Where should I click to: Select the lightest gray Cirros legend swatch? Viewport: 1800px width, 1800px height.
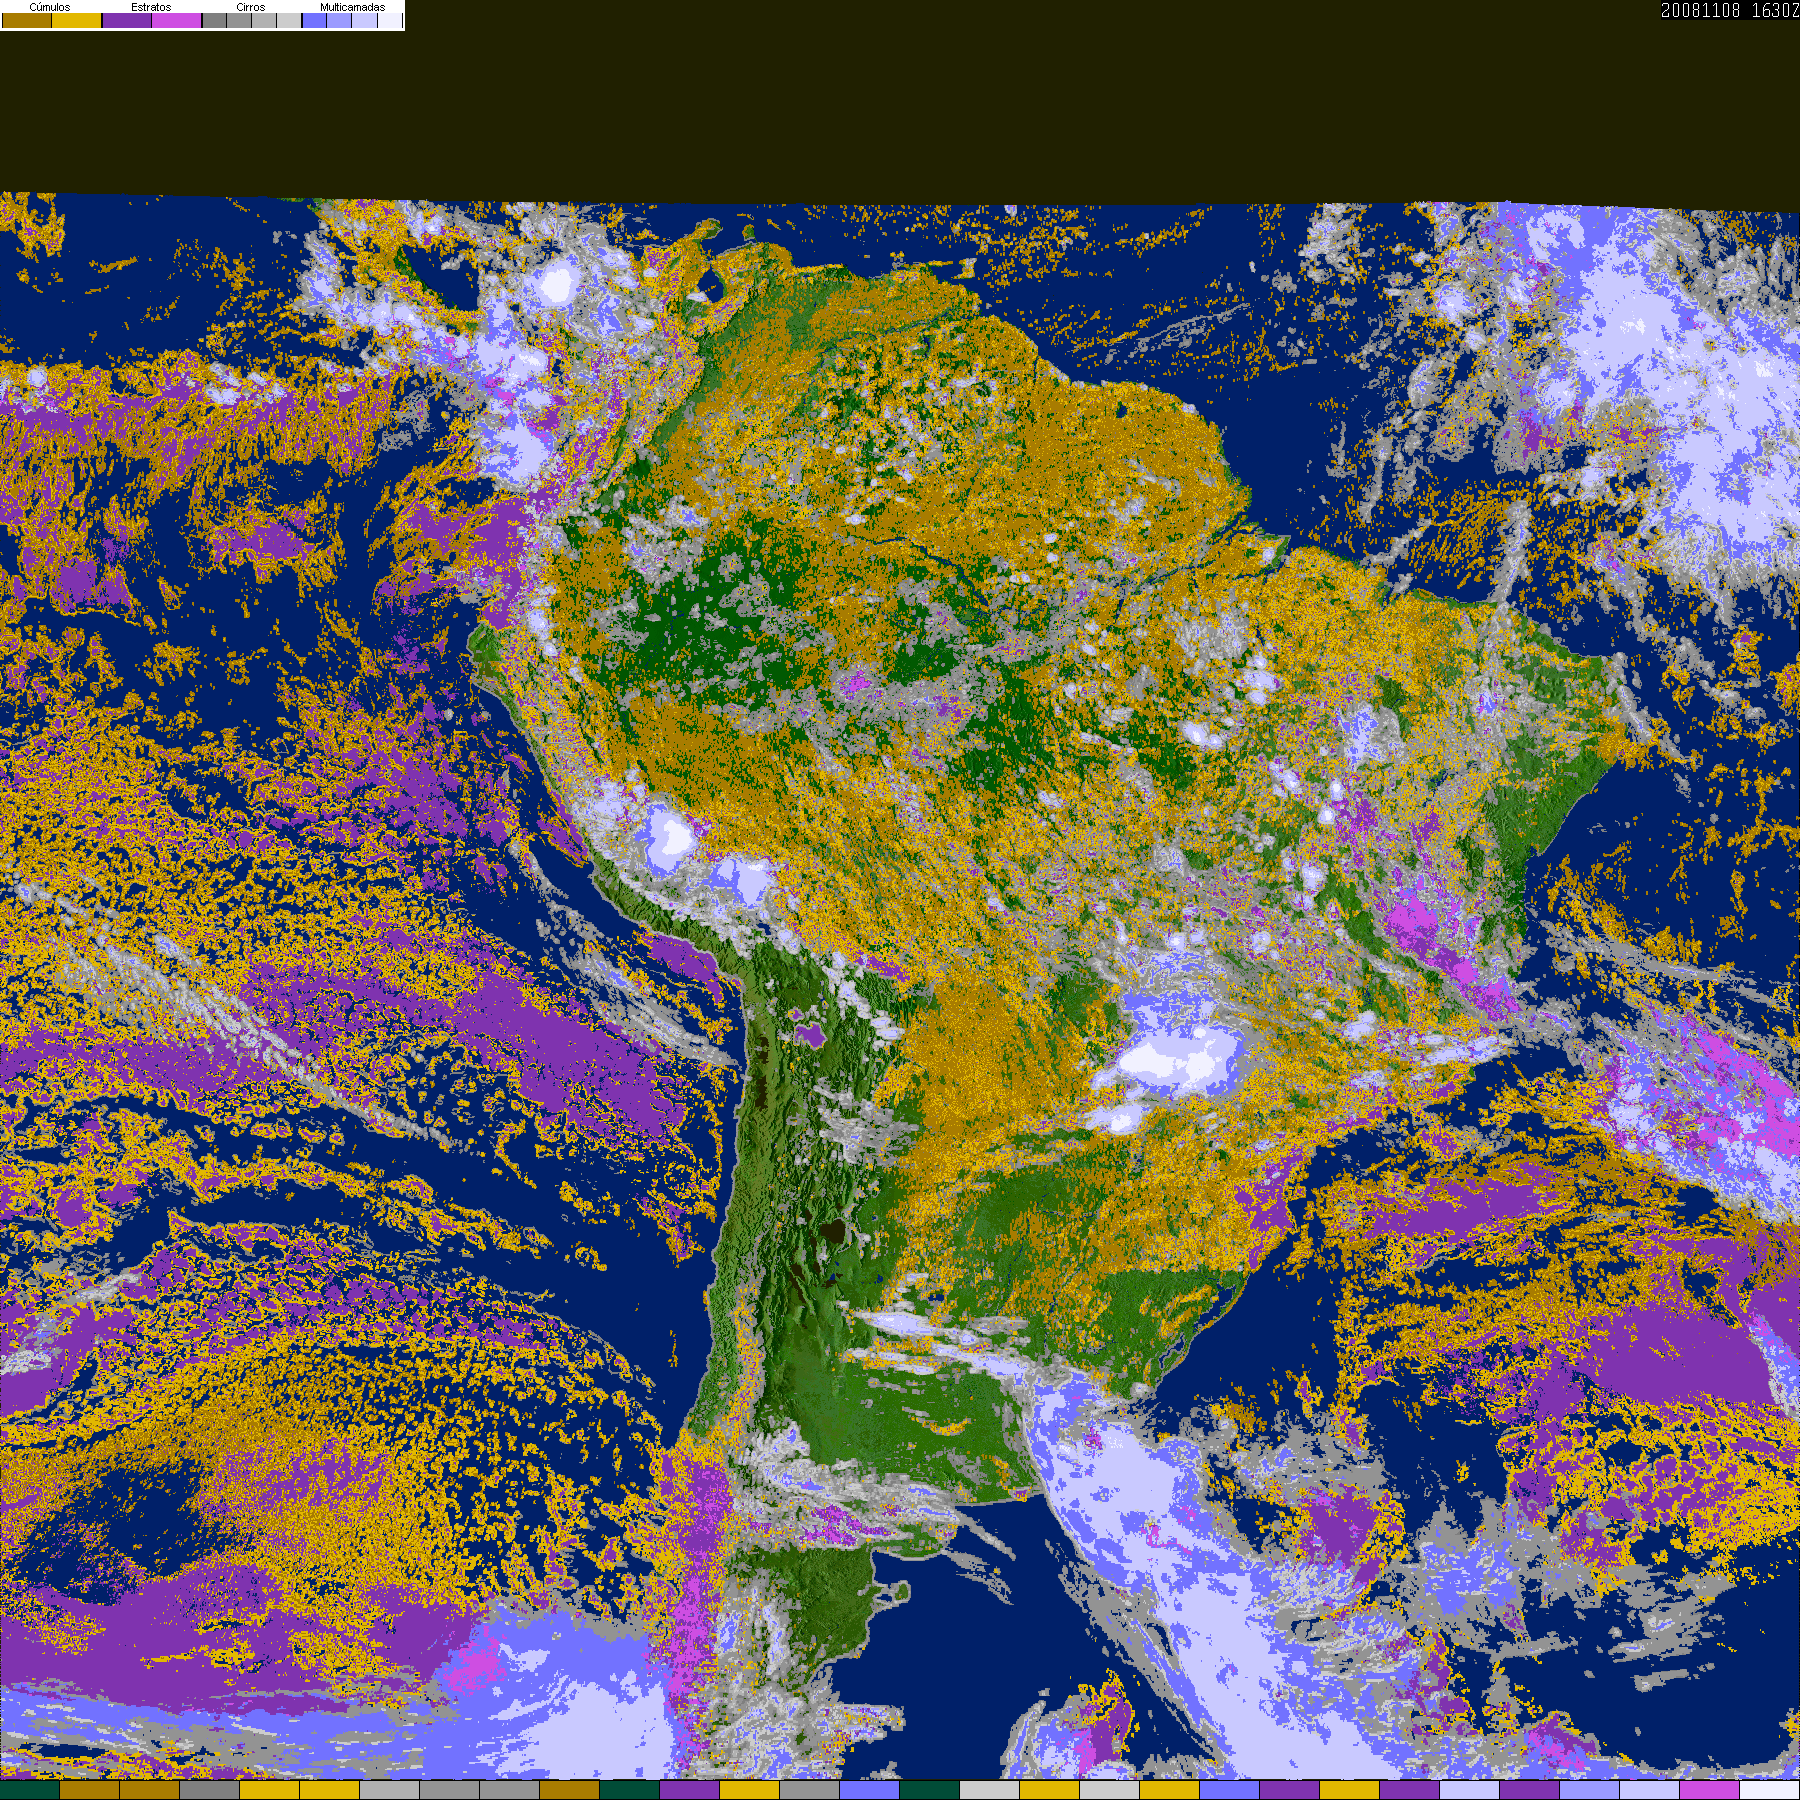point(289,20)
